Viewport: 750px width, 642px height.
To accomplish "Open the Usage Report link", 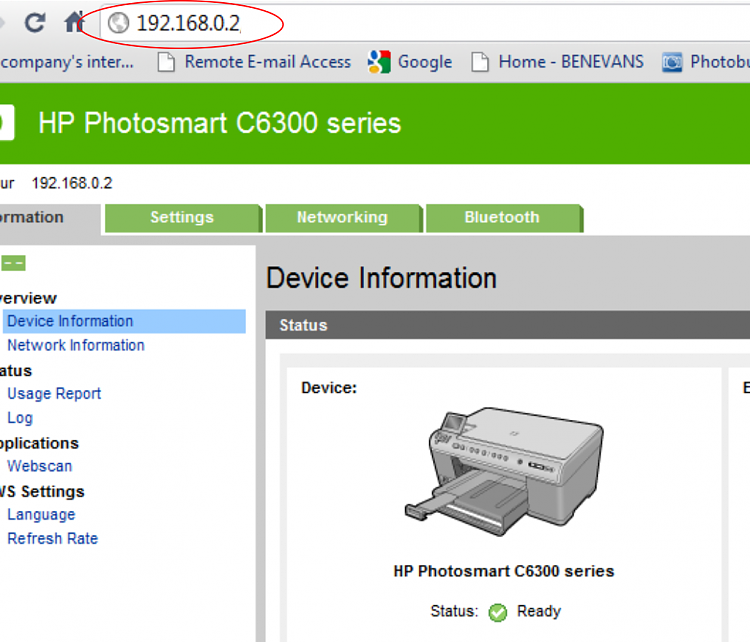I will click(x=54, y=394).
